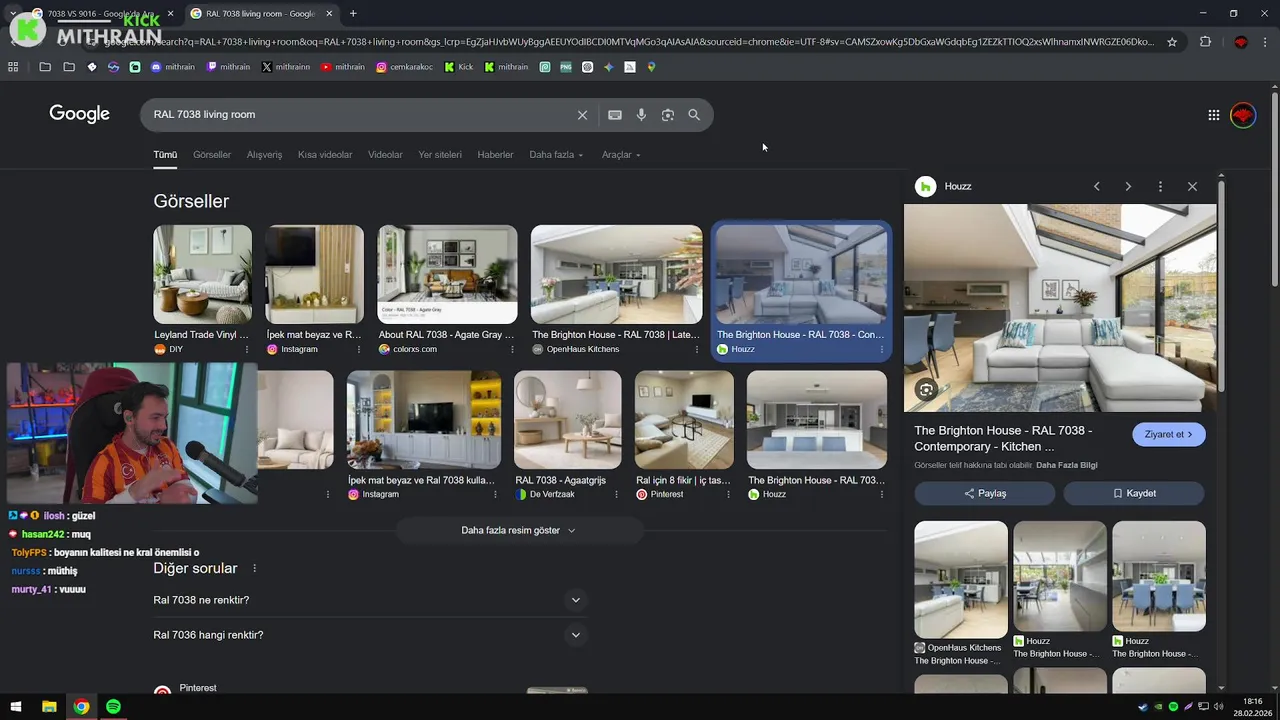The image size is (1280, 720).
Task: Open the browser apps grid shortcut
Action: click(13, 67)
